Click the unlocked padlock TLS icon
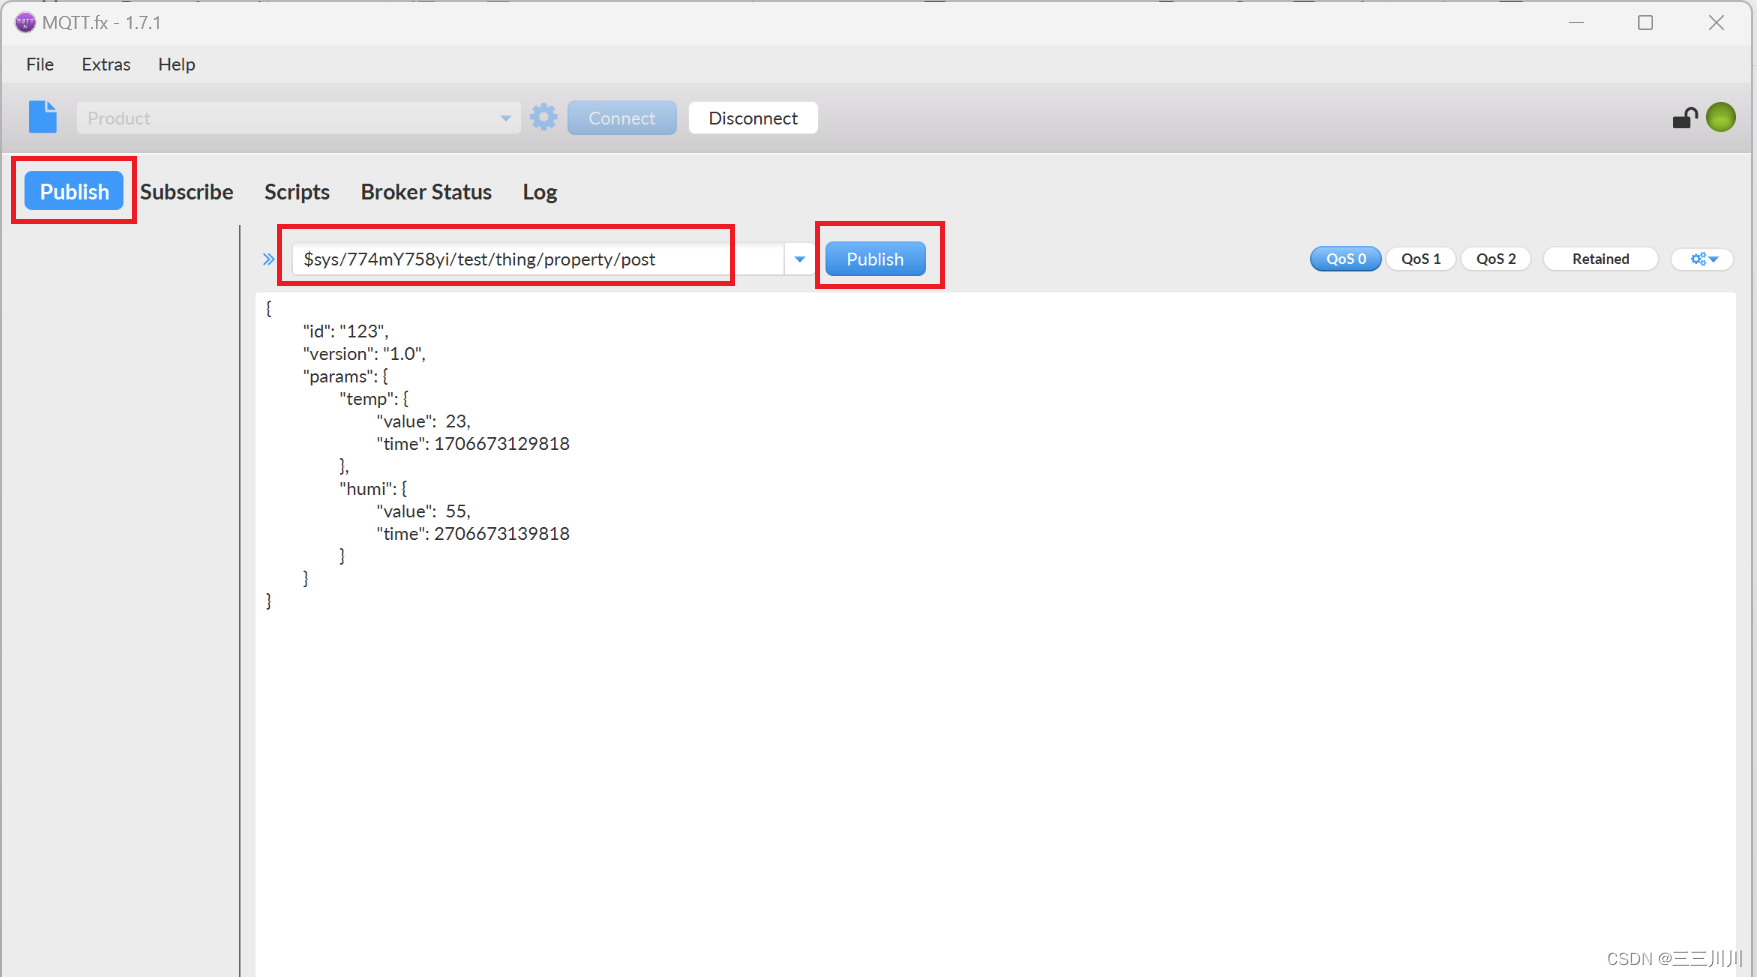Image resolution: width=1757 pixels, height=977 pixels. click(x=1685, y=118)
